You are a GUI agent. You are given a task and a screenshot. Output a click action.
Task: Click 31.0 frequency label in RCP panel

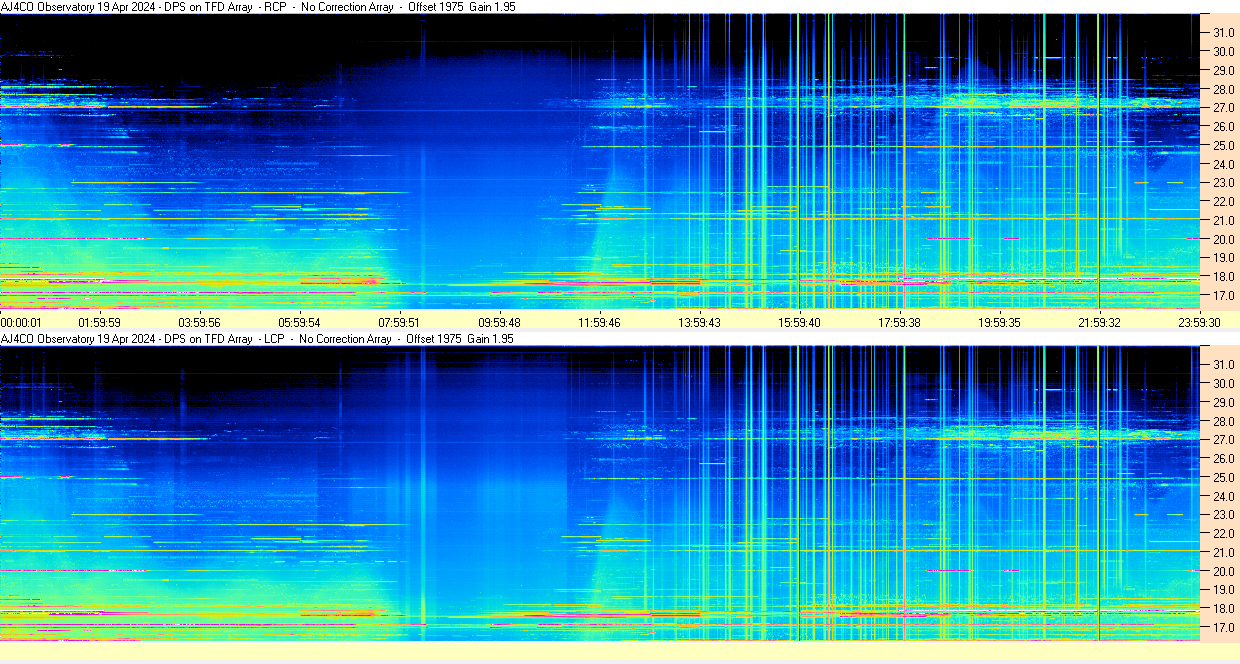(x=1224, y=32)
